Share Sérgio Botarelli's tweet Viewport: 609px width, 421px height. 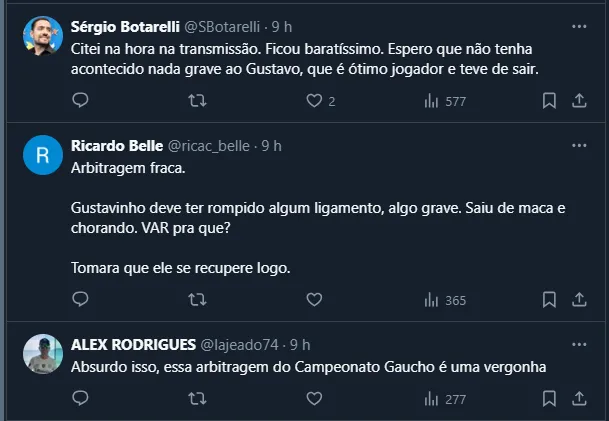coord(579,100)
